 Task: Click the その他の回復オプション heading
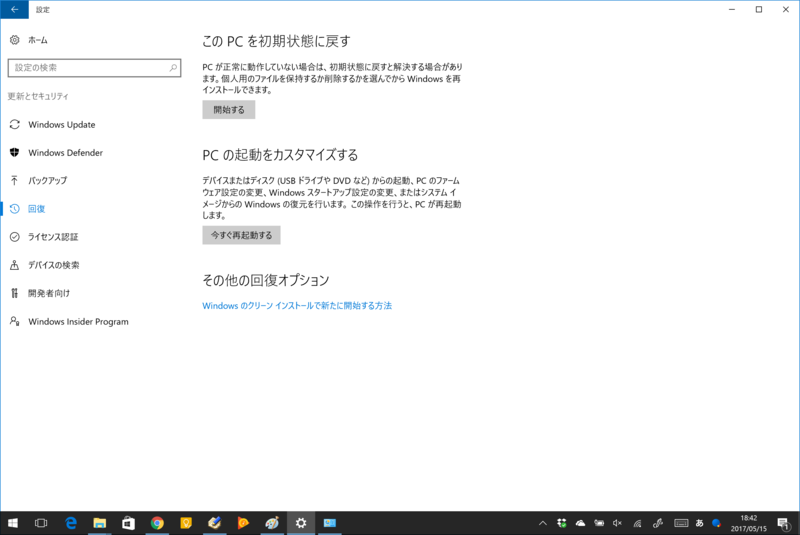pyautogui.click(x=266, y=280)
